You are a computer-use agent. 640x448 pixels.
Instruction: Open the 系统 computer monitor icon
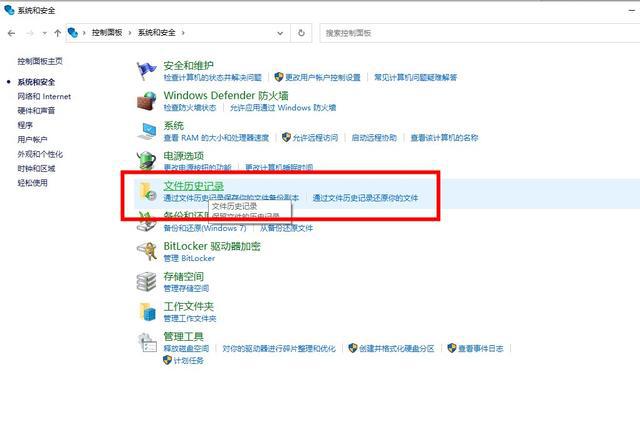[x=146, y=131]
